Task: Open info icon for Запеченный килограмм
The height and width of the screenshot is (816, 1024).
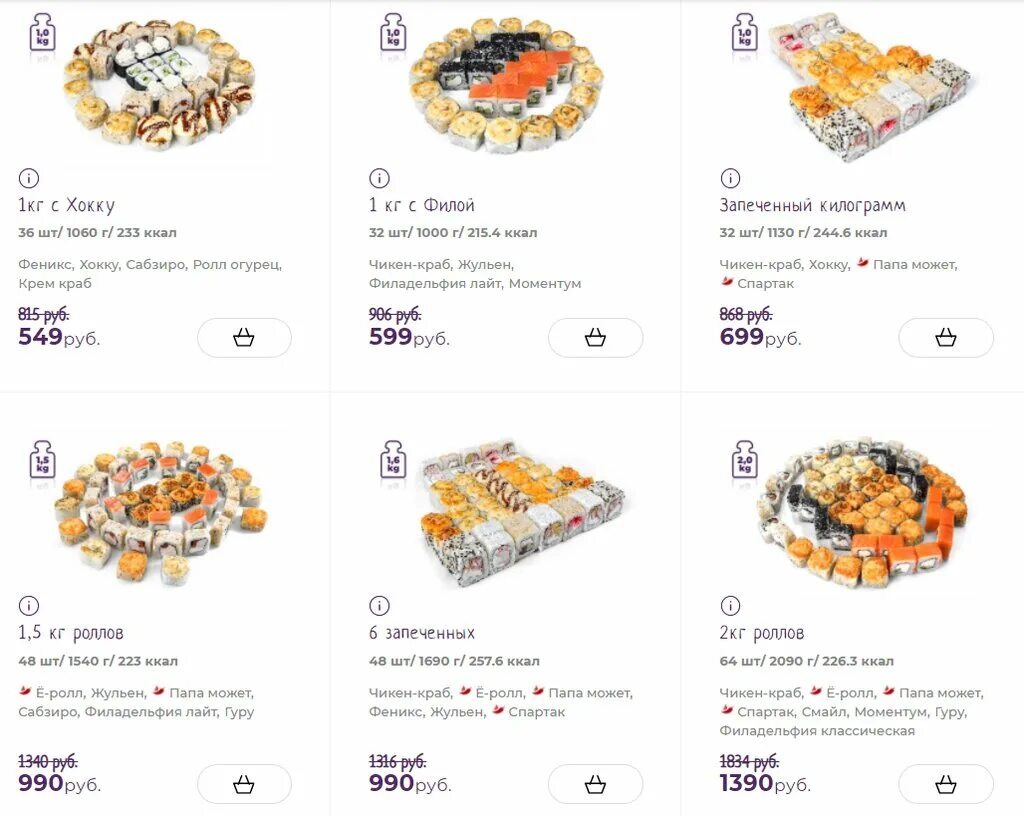Action: tap(731, 179)
